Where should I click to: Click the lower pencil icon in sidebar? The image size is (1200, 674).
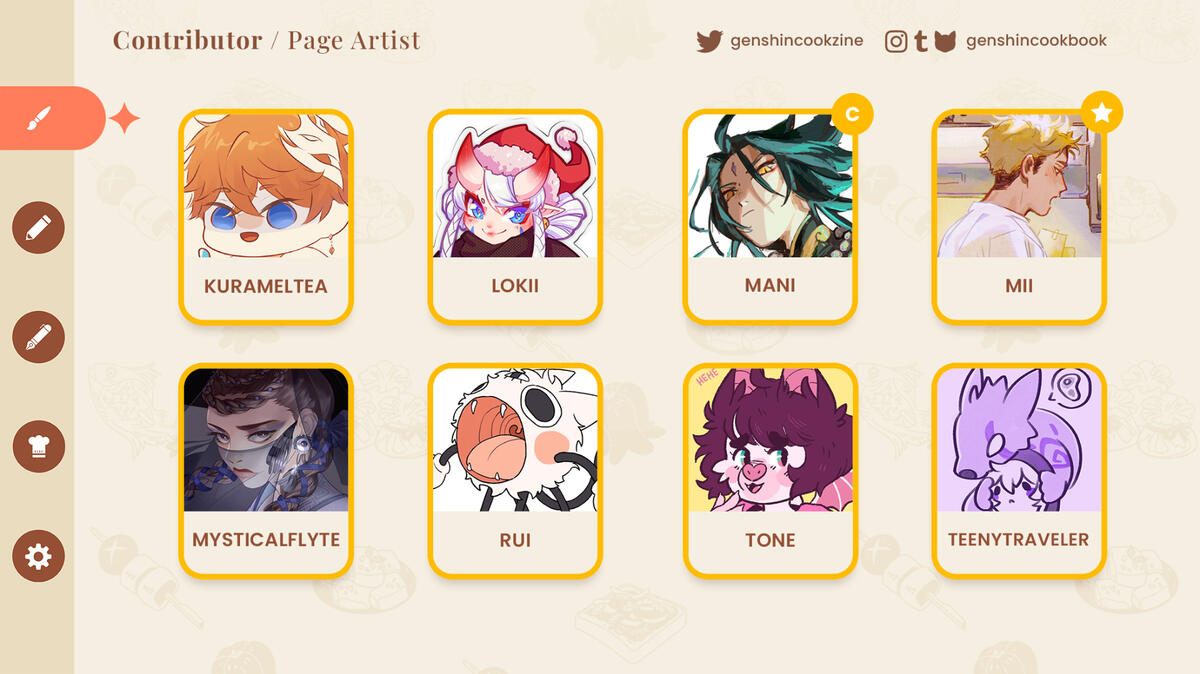[x=38, y=337]
